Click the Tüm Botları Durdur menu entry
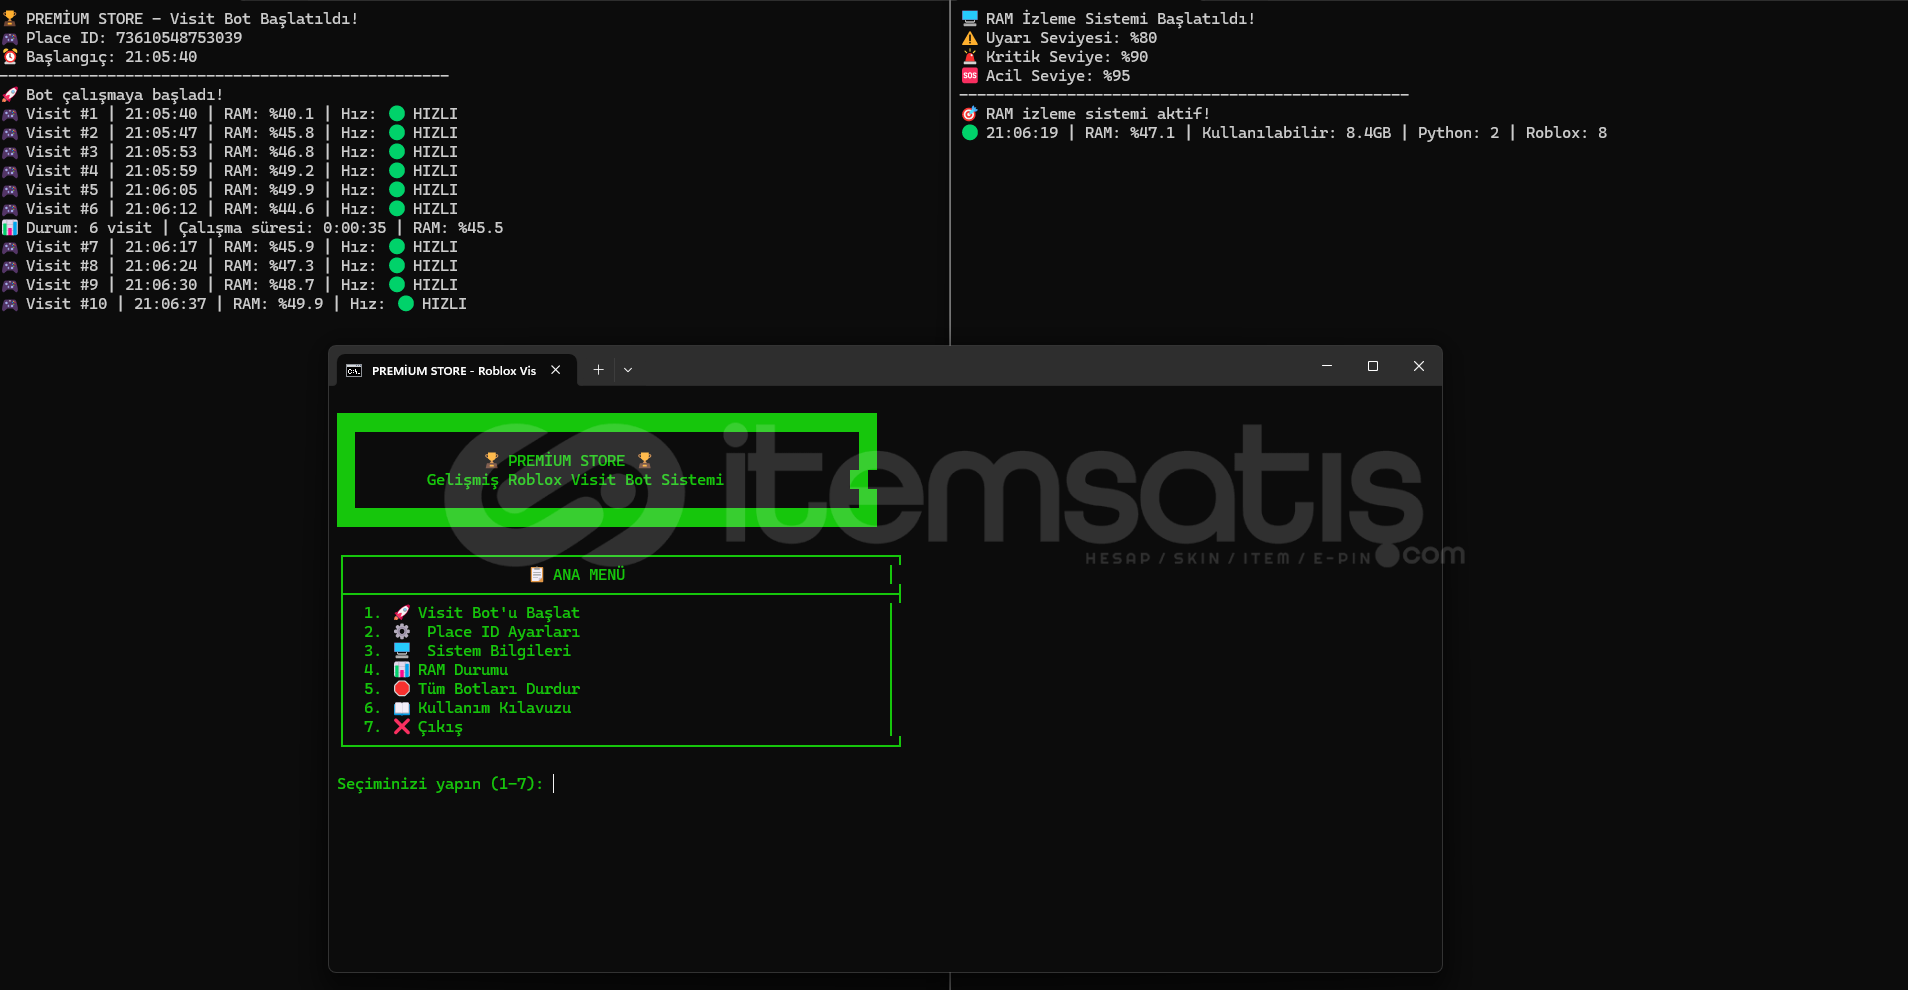 point(499,689)
